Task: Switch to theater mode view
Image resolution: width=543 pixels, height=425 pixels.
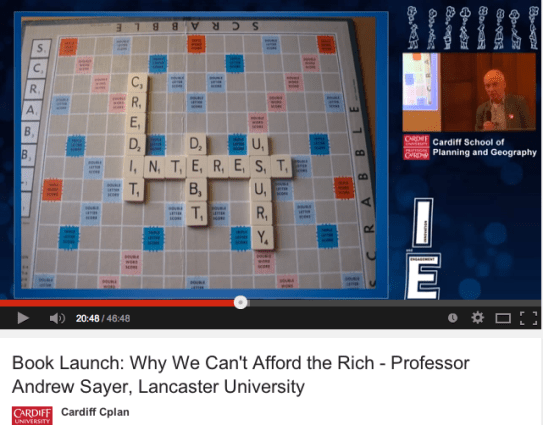Action: click(x=503, y=318)
